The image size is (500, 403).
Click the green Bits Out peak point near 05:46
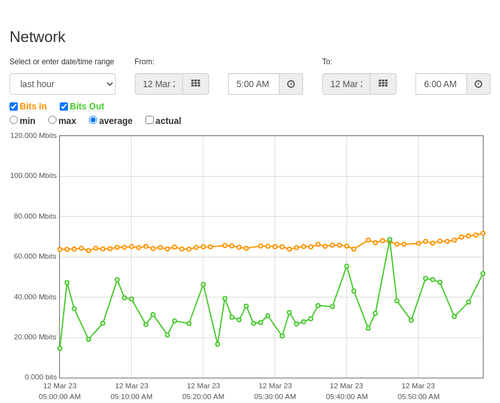tap(390, 240)
